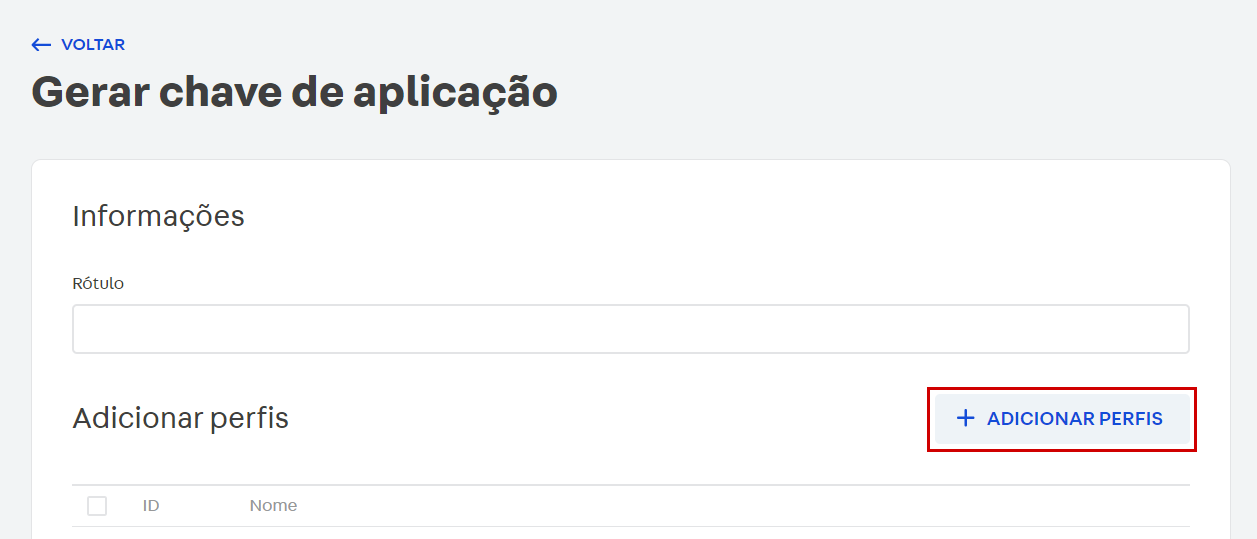Focus the Rótulo text input
Viewport: 1257px width, 539px height.
[x=630, y=329]
